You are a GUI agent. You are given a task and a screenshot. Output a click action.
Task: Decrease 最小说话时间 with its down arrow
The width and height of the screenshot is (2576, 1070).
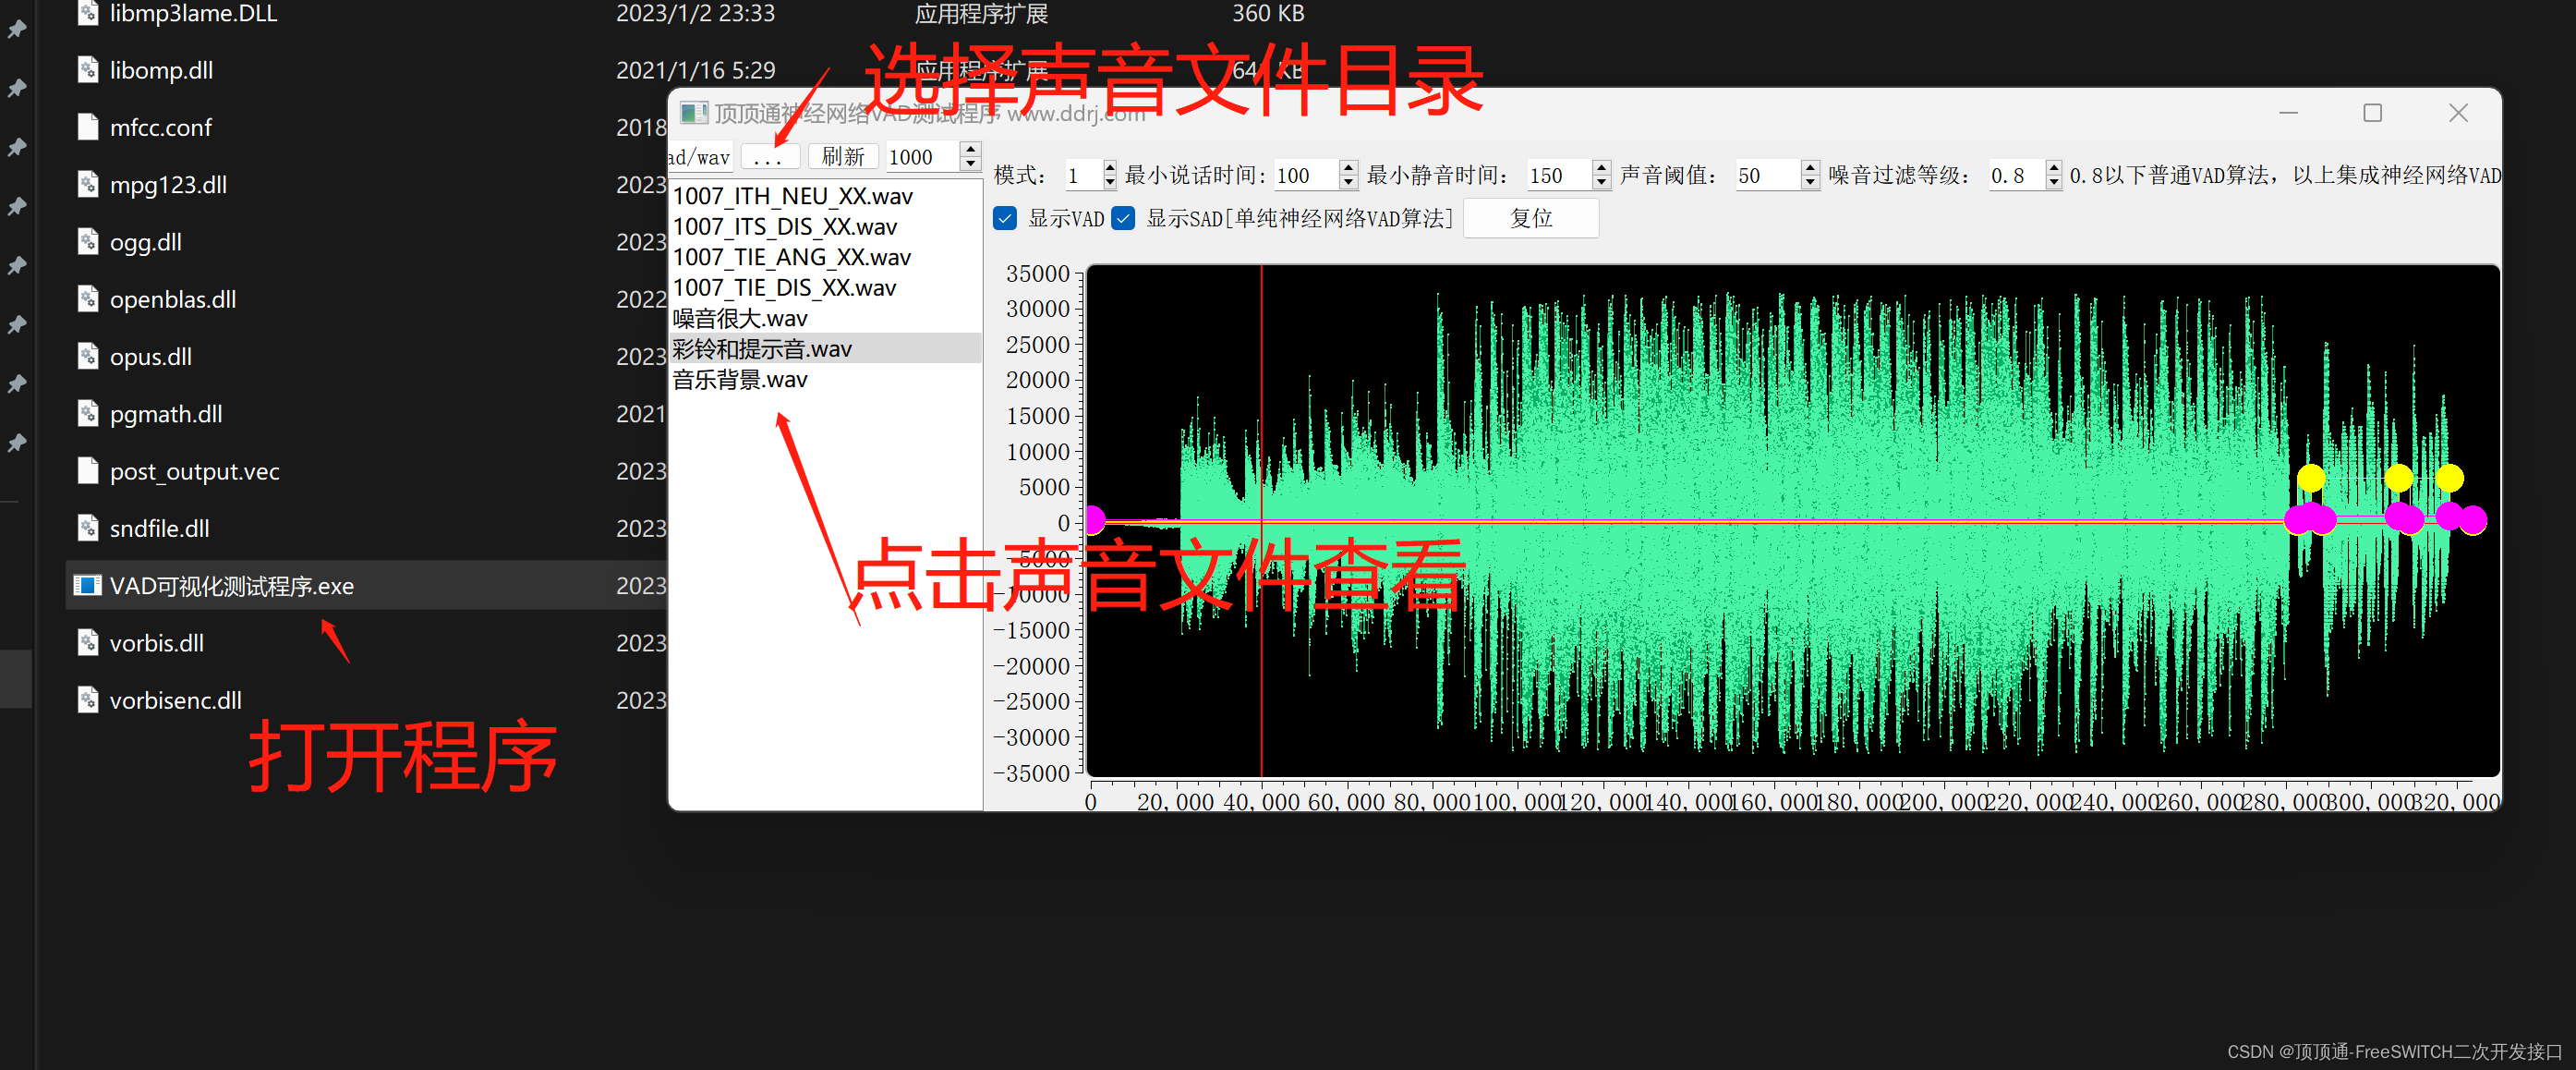pos(1348,182)
